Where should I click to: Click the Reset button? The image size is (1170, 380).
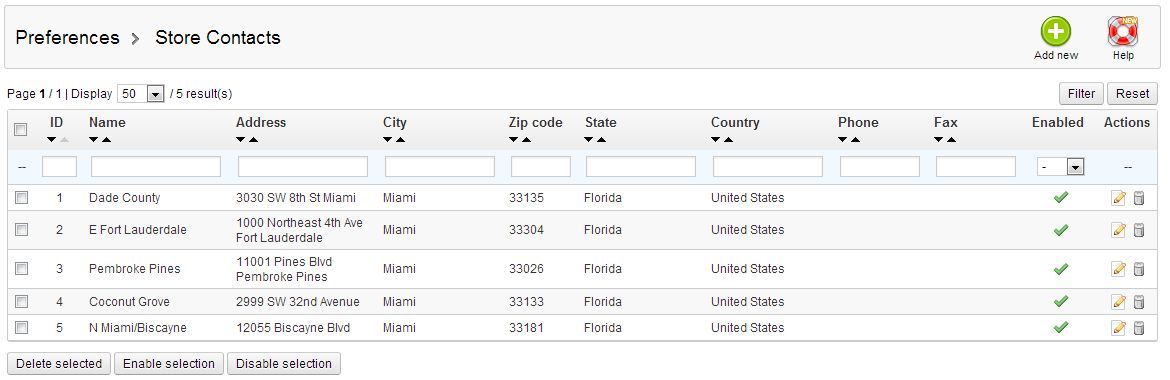click(1133, 93)
